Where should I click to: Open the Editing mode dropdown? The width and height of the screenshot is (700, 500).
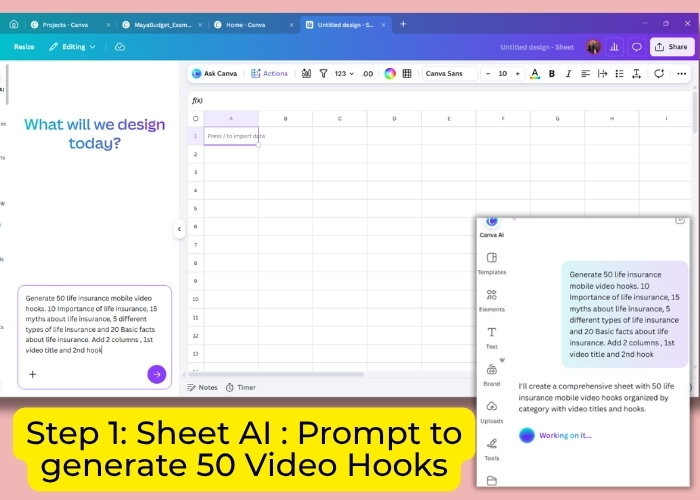pyautogui.click(x=72, y=46)
